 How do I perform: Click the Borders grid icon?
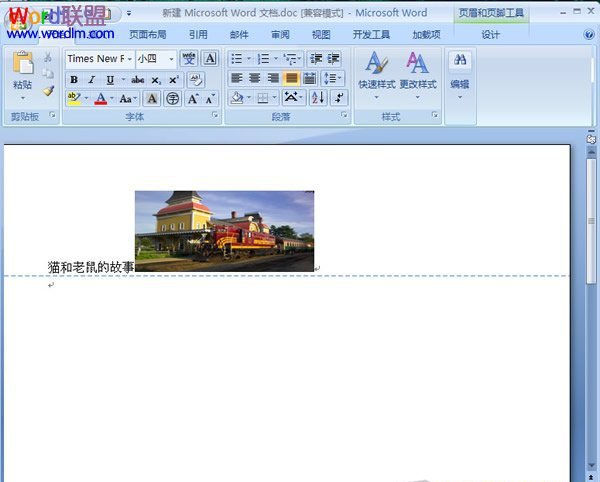(263, 98)
